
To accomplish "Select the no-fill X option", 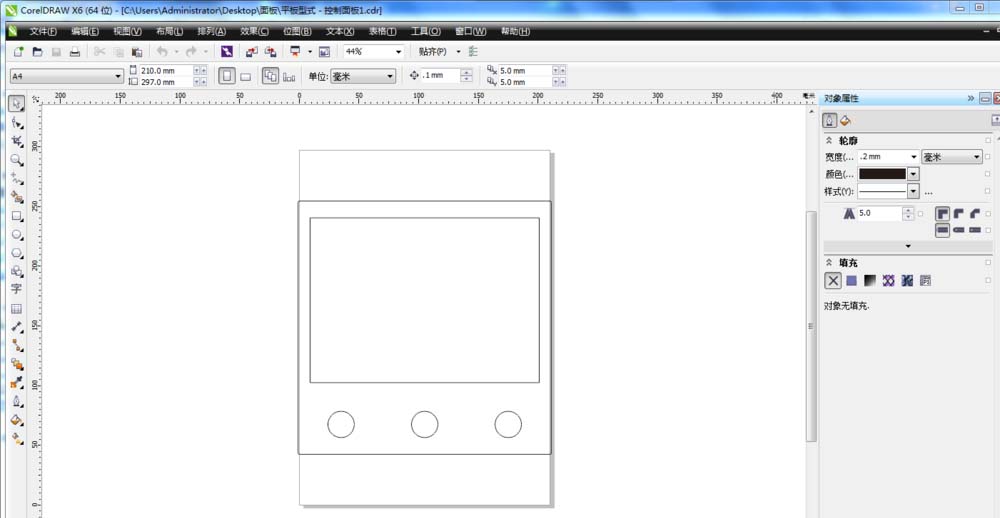I will (x=832, y=281).
